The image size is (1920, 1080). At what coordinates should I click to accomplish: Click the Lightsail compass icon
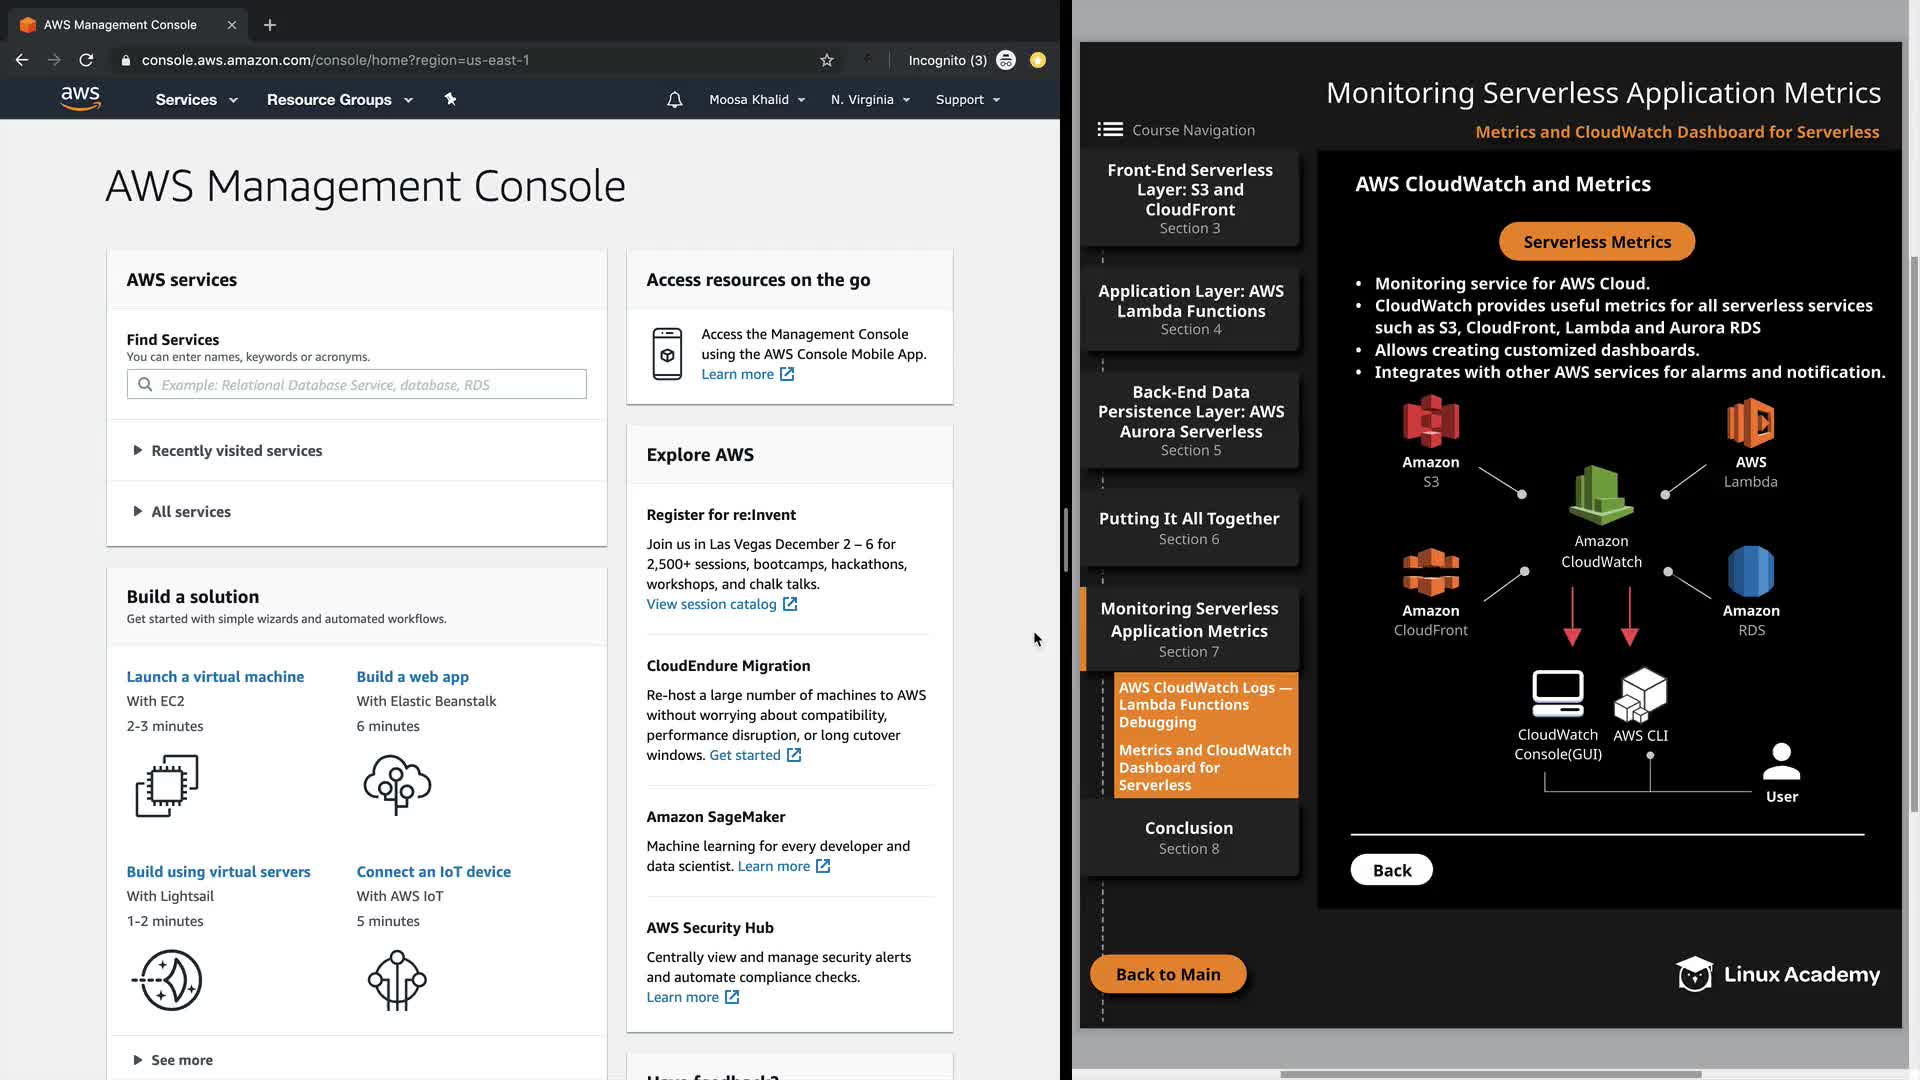pos(168,980)
